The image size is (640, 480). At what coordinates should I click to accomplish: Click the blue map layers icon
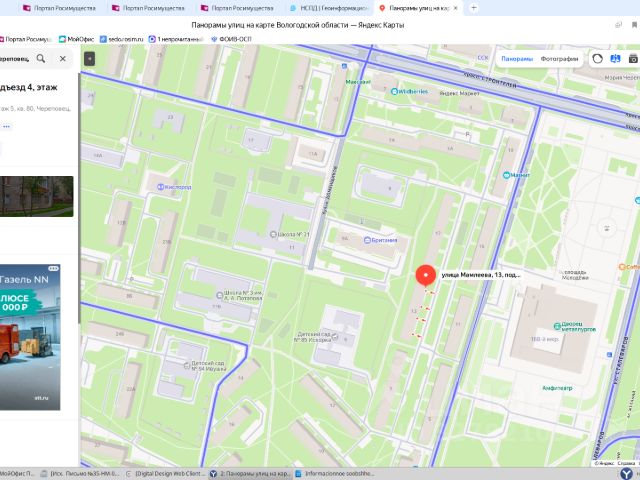click(615, 58)
